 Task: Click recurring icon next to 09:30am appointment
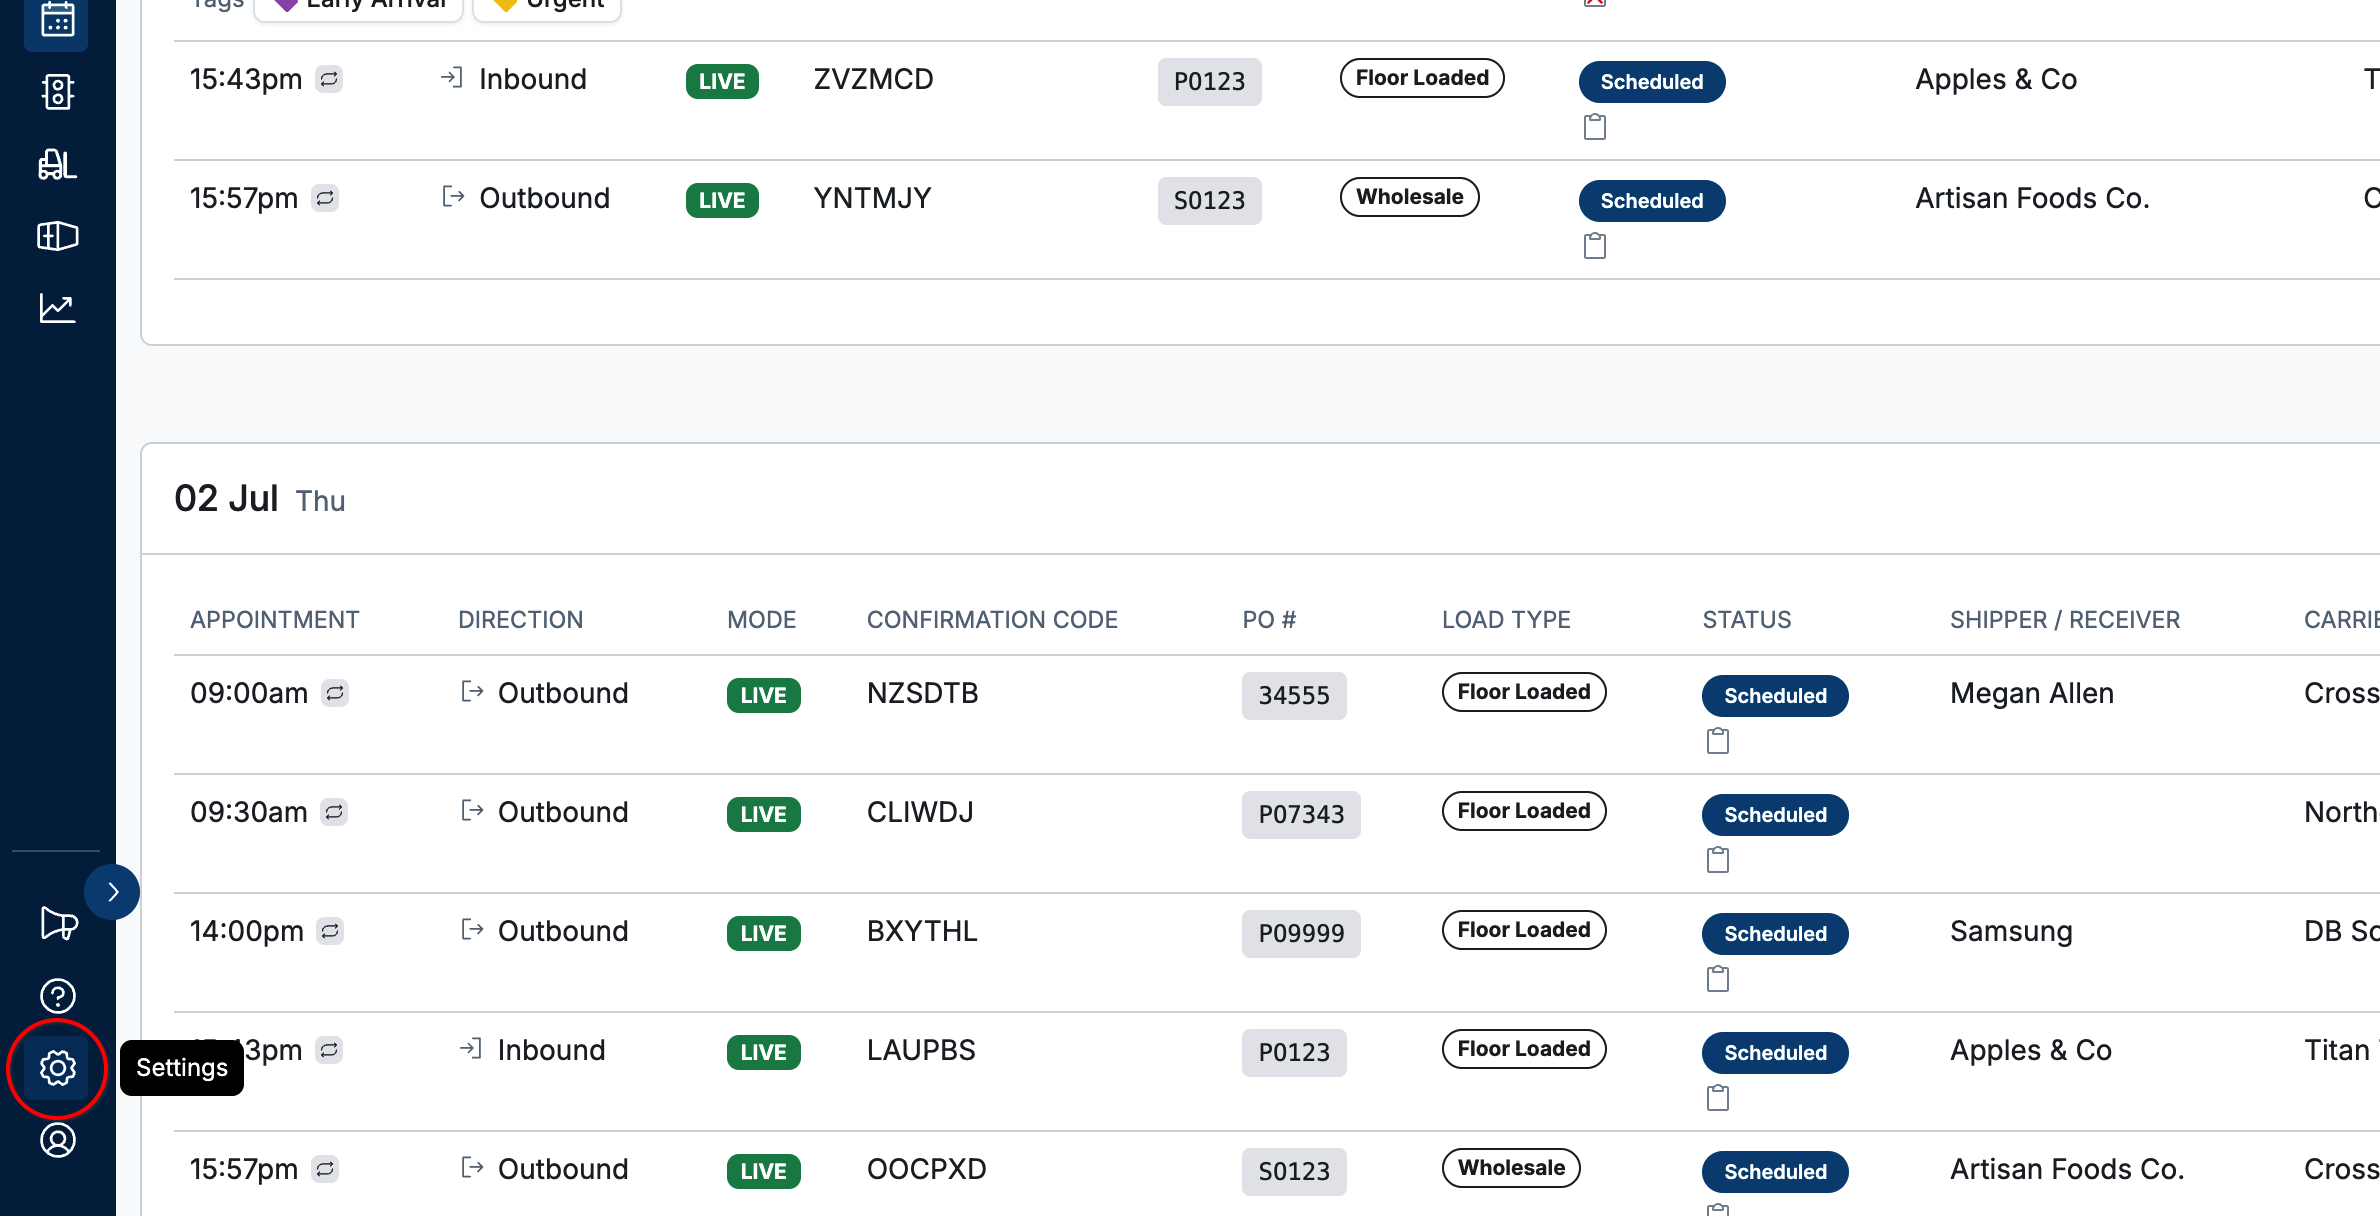[x=334, y=811]
